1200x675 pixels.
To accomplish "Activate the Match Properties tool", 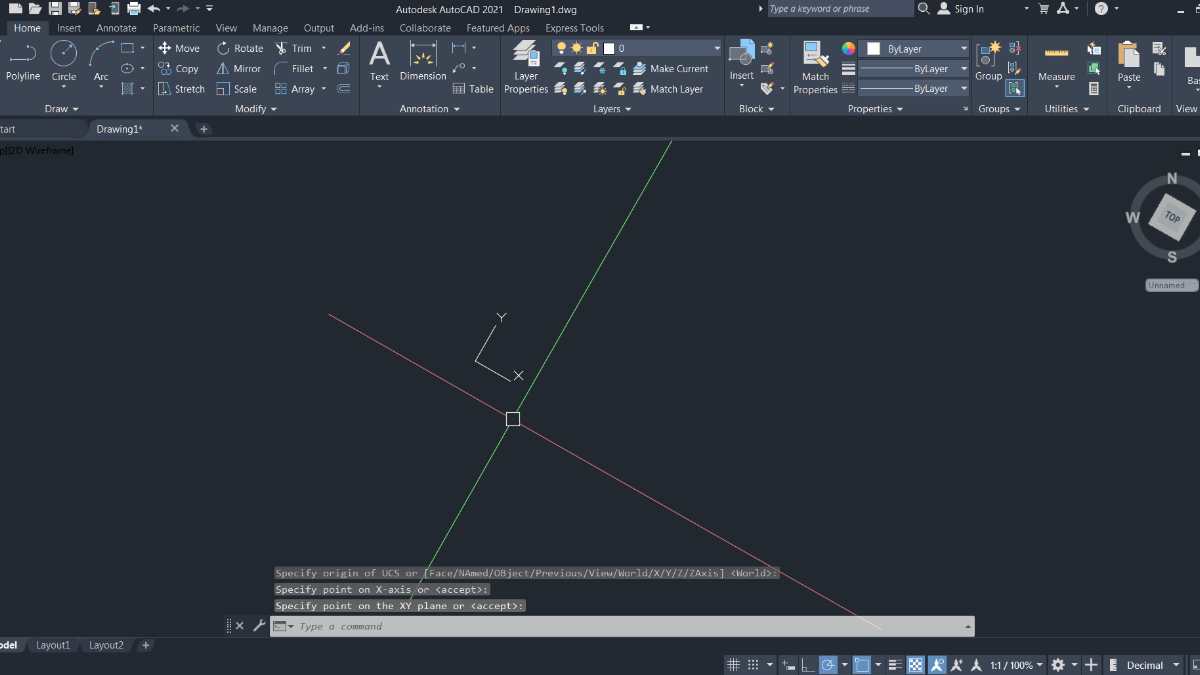I will point(815,68).
